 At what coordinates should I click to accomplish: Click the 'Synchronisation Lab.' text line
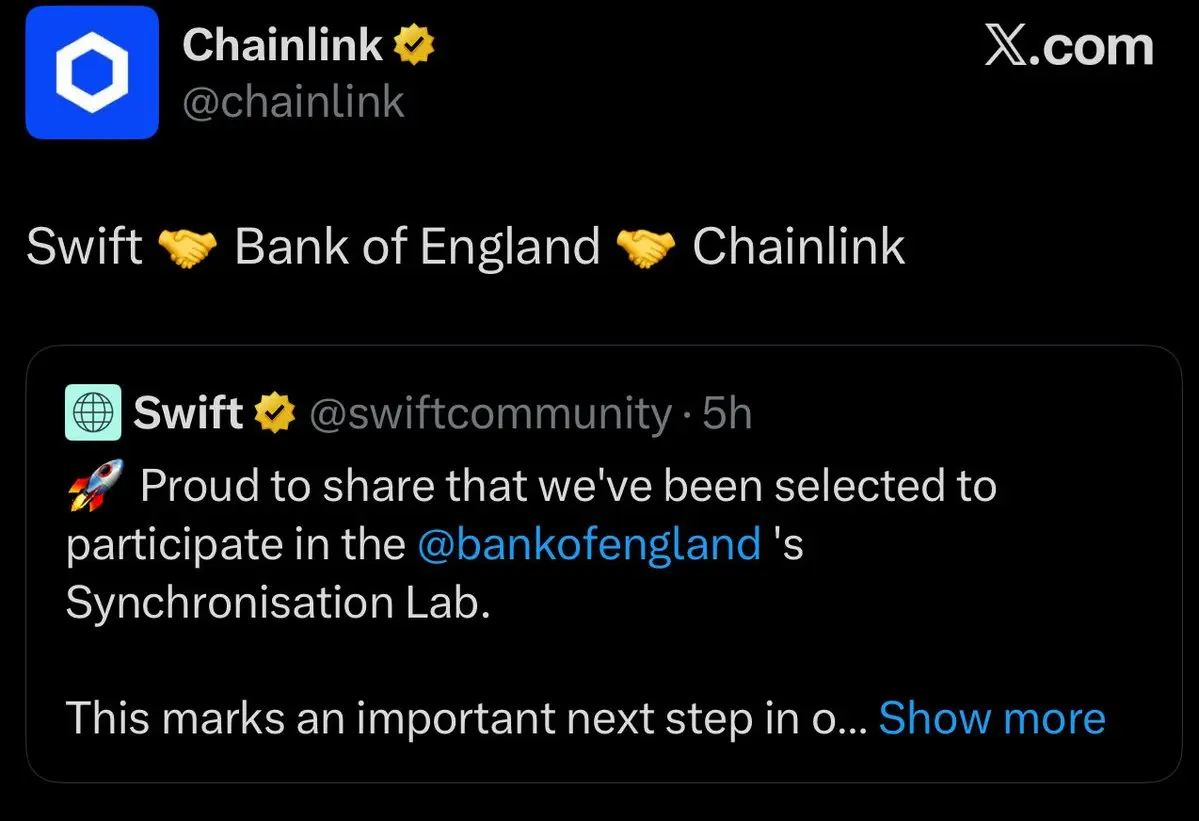(x=278, y=603)
